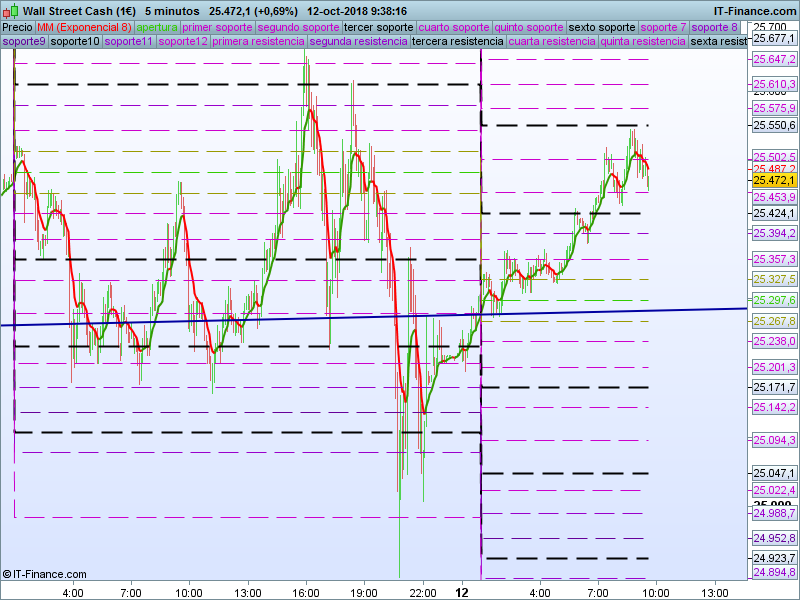Click the 16:00 time axis label
This screenshot has height=600, width=800.
[306, 593]
